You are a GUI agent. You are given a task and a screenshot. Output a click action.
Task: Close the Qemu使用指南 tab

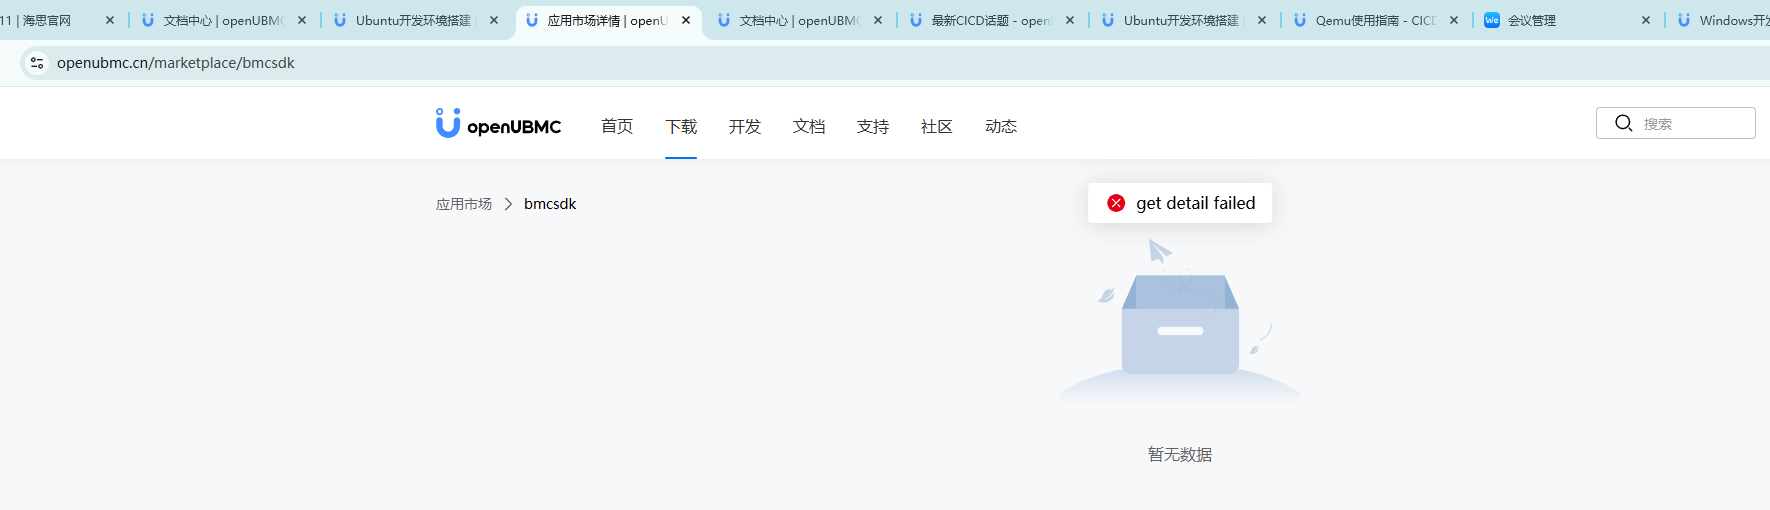pos(1454,20)
